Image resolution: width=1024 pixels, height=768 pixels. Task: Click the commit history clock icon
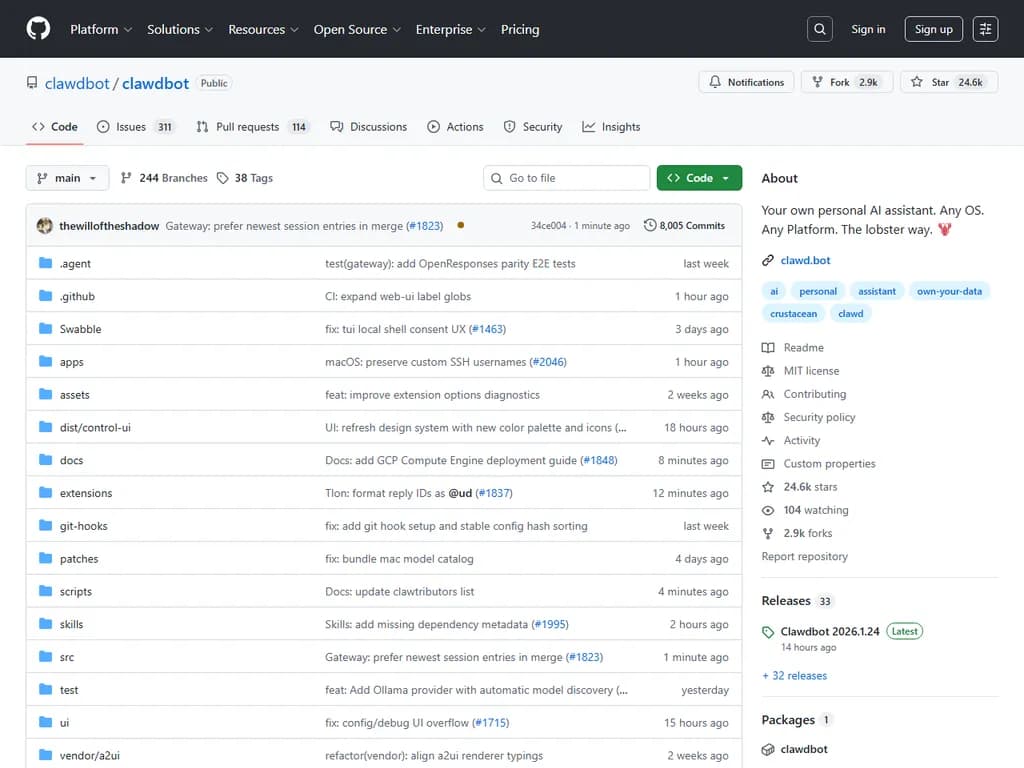click(x=650, y=226)
